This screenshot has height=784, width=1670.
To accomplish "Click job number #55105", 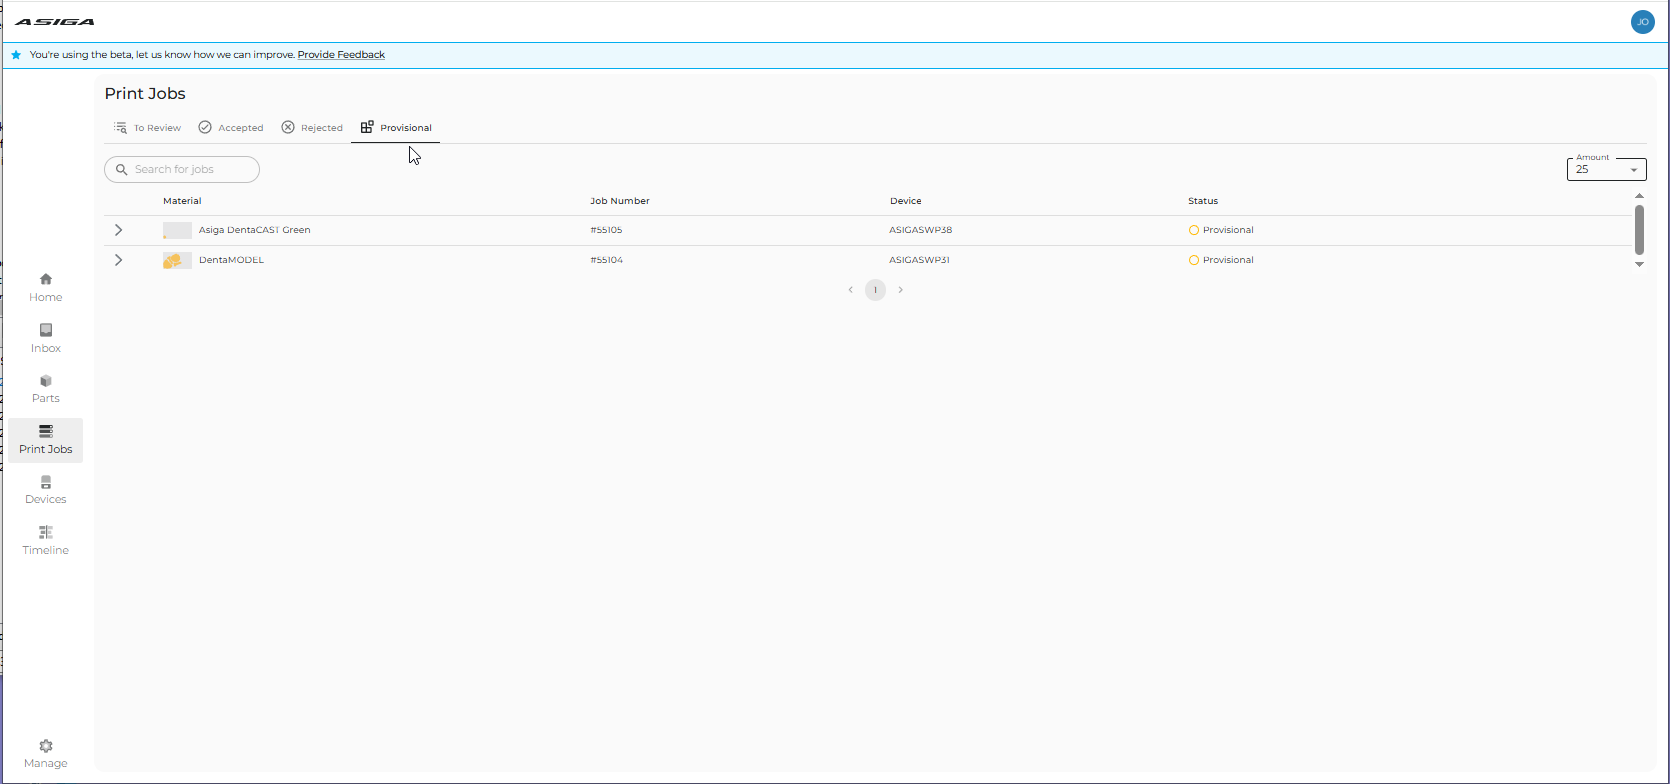I will (x=606, y=230).
